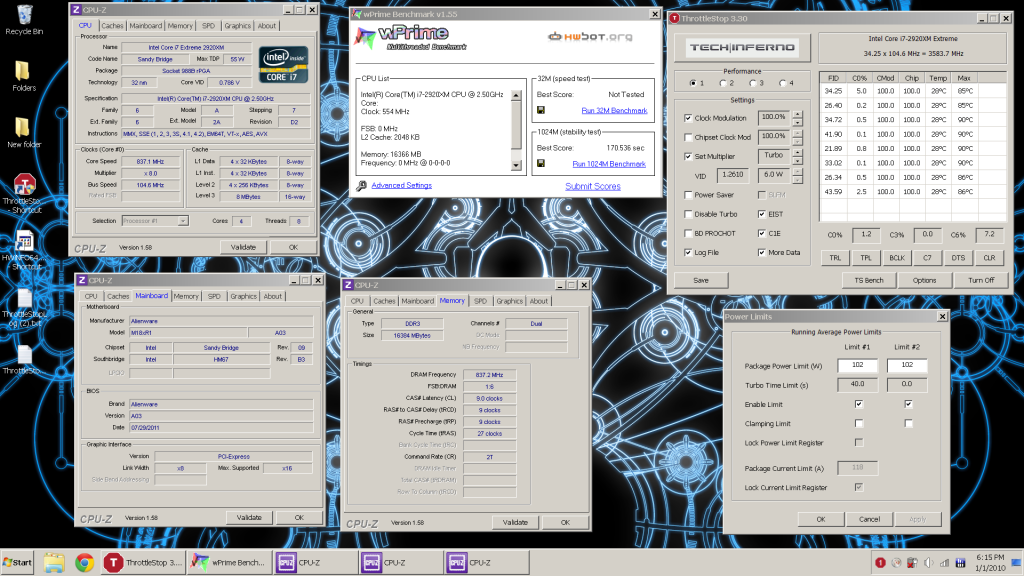Open the network signal bars tray icon
Viewport: 1024px width, 576px height.
tap(944, 563)
